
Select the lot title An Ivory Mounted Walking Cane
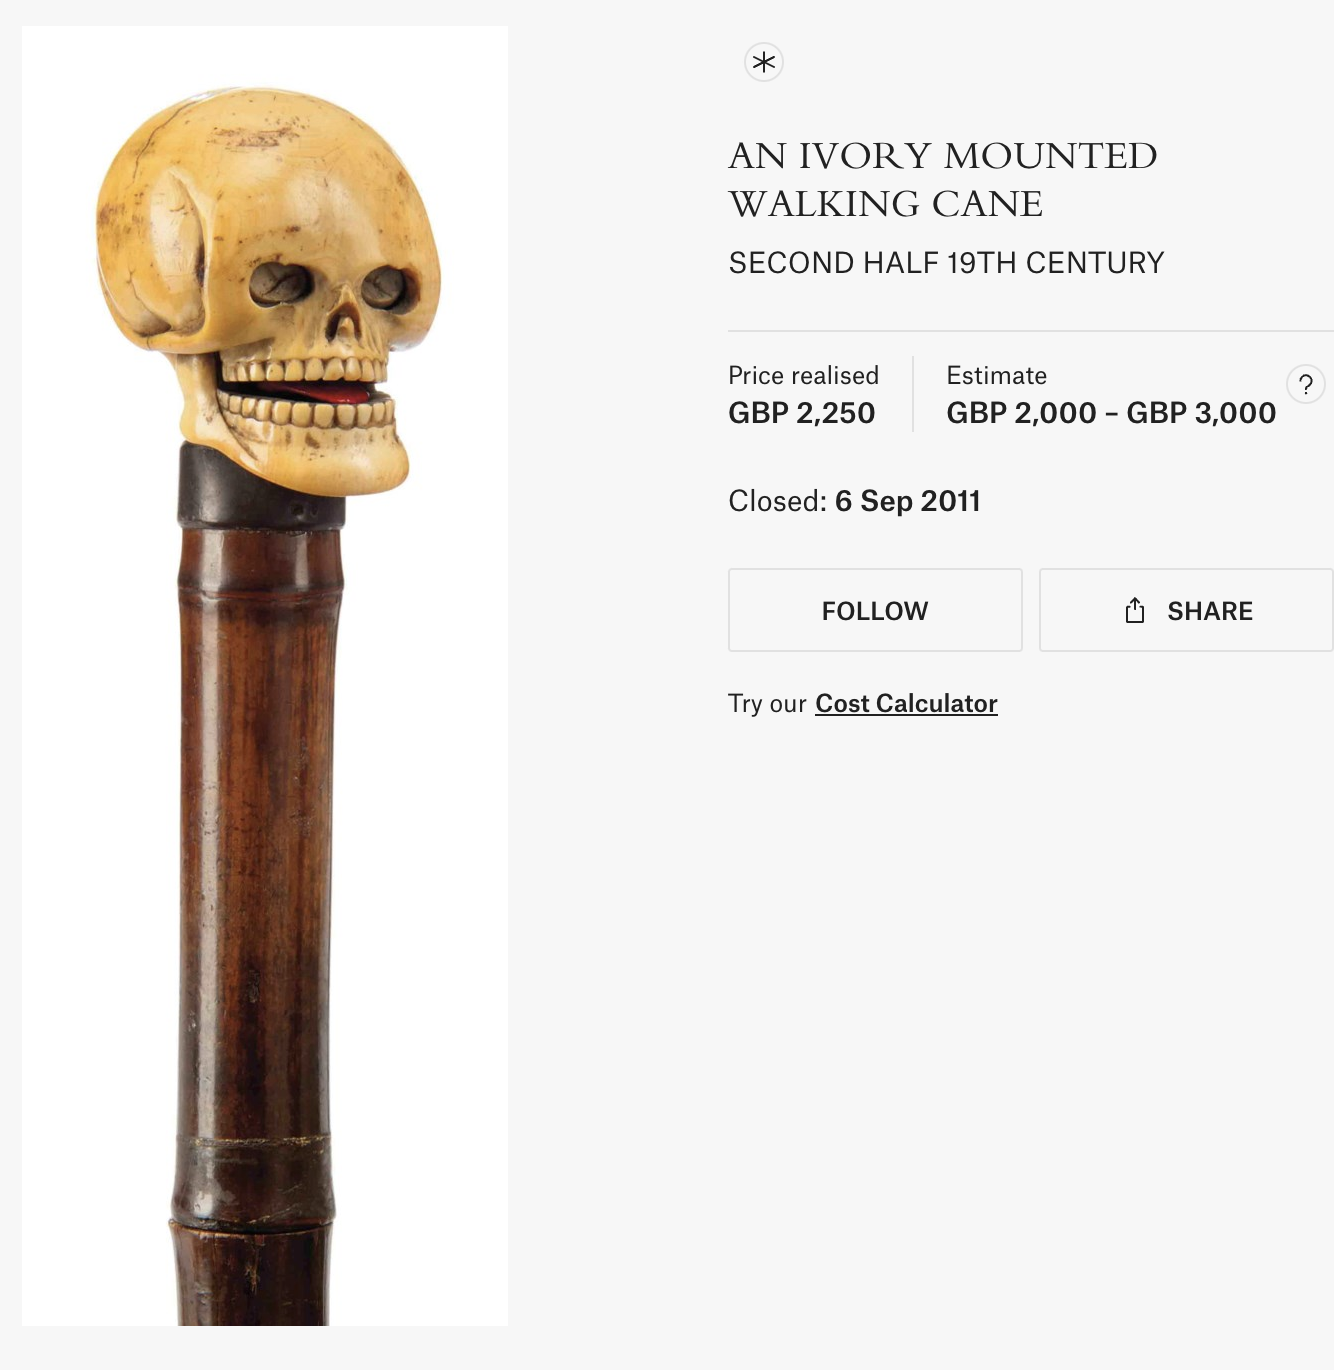click(x=942, y=179)
